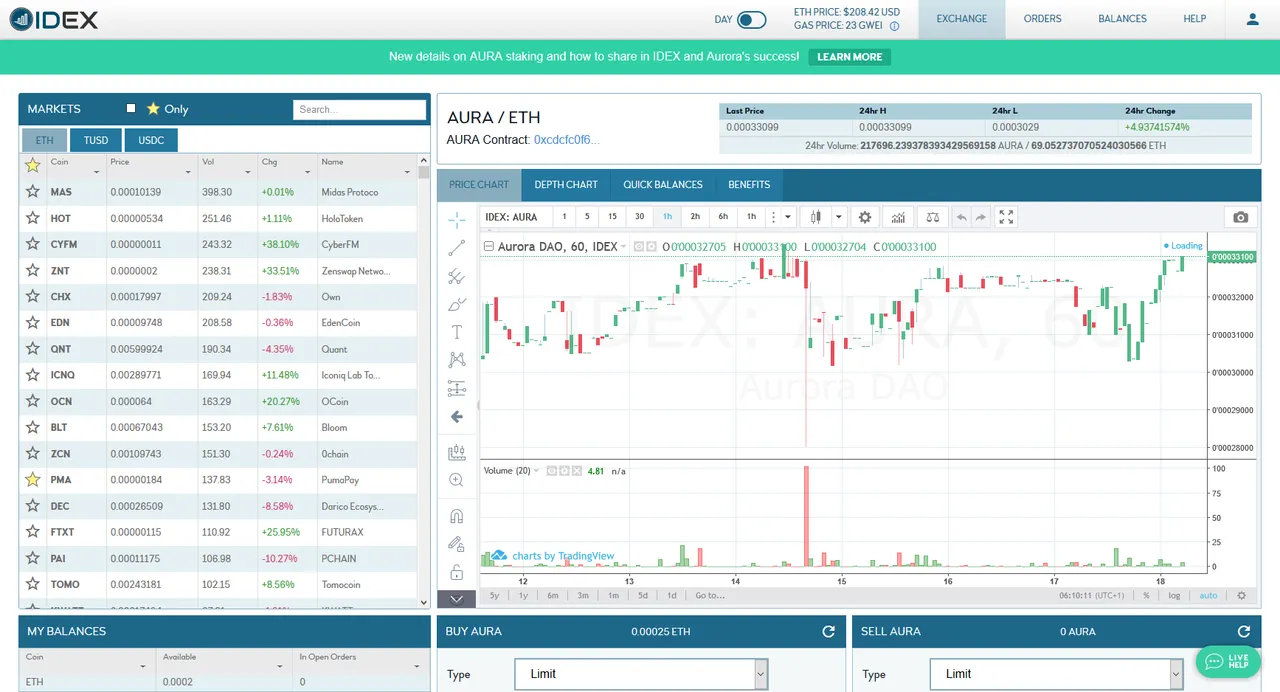This screenshot has width=1280, height=692.
Task: Set chart range to 5y
Action: tap(494, 595)
